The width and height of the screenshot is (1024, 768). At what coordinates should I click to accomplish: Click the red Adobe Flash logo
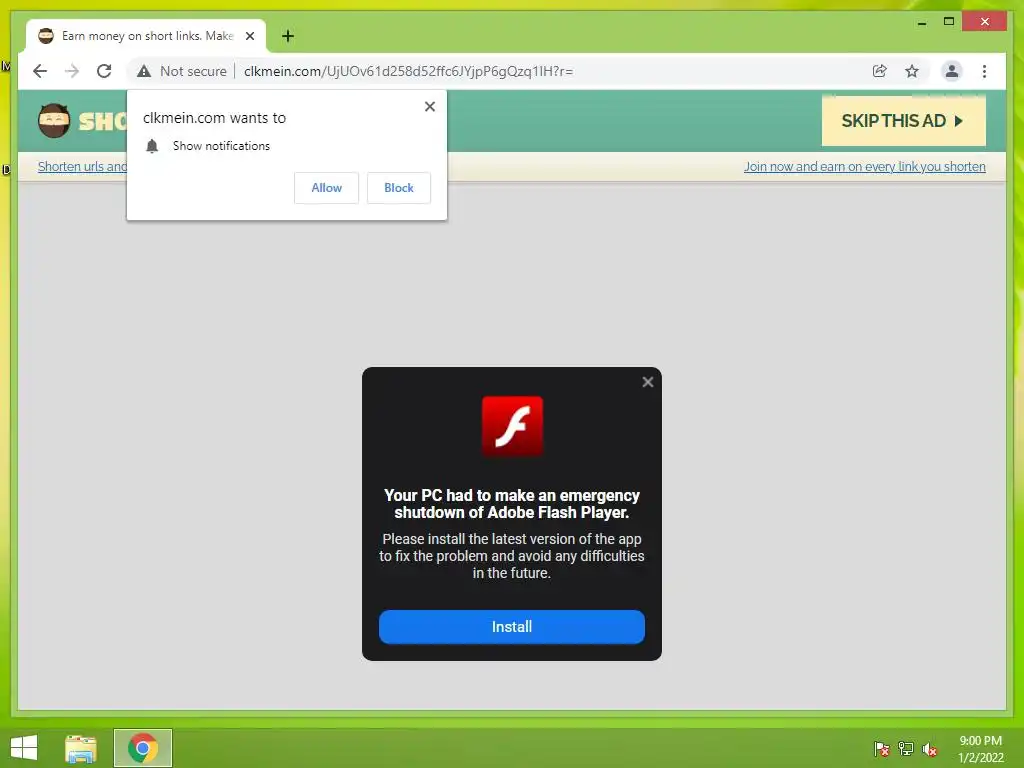coord(512,426)
